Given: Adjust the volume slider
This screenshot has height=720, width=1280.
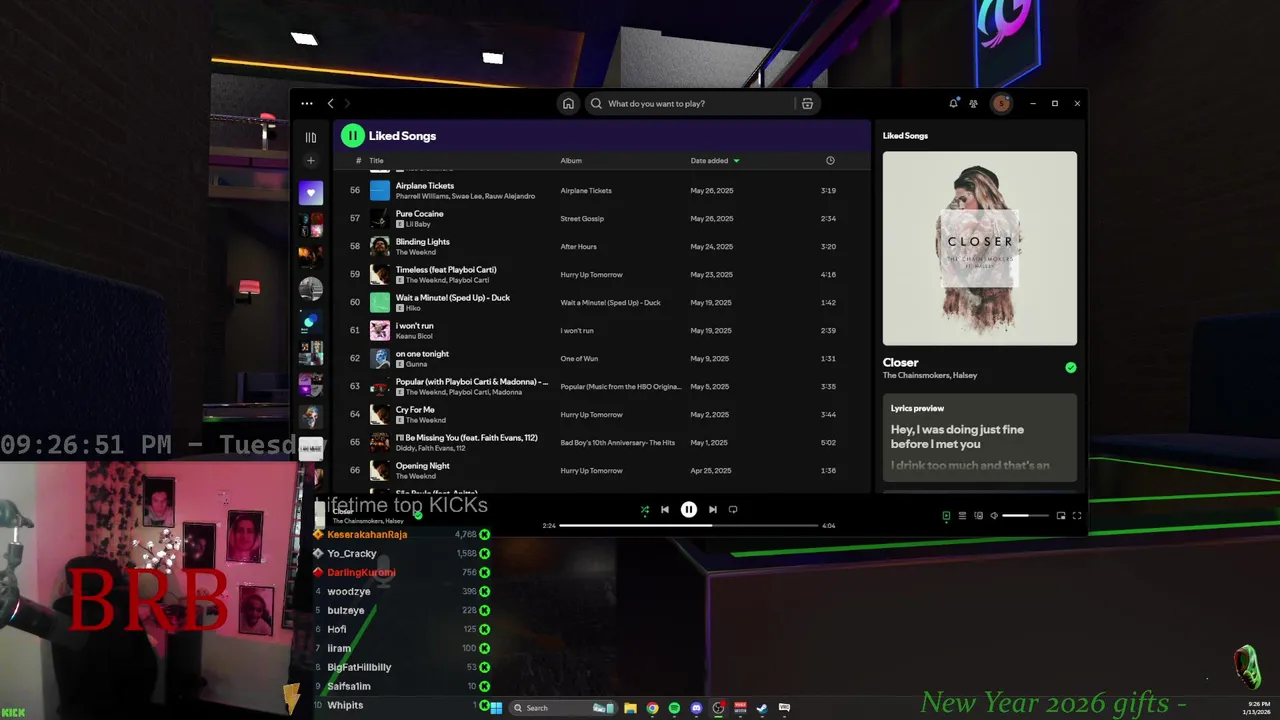Looking at the screenshot, I should [x=1026, y=516].
